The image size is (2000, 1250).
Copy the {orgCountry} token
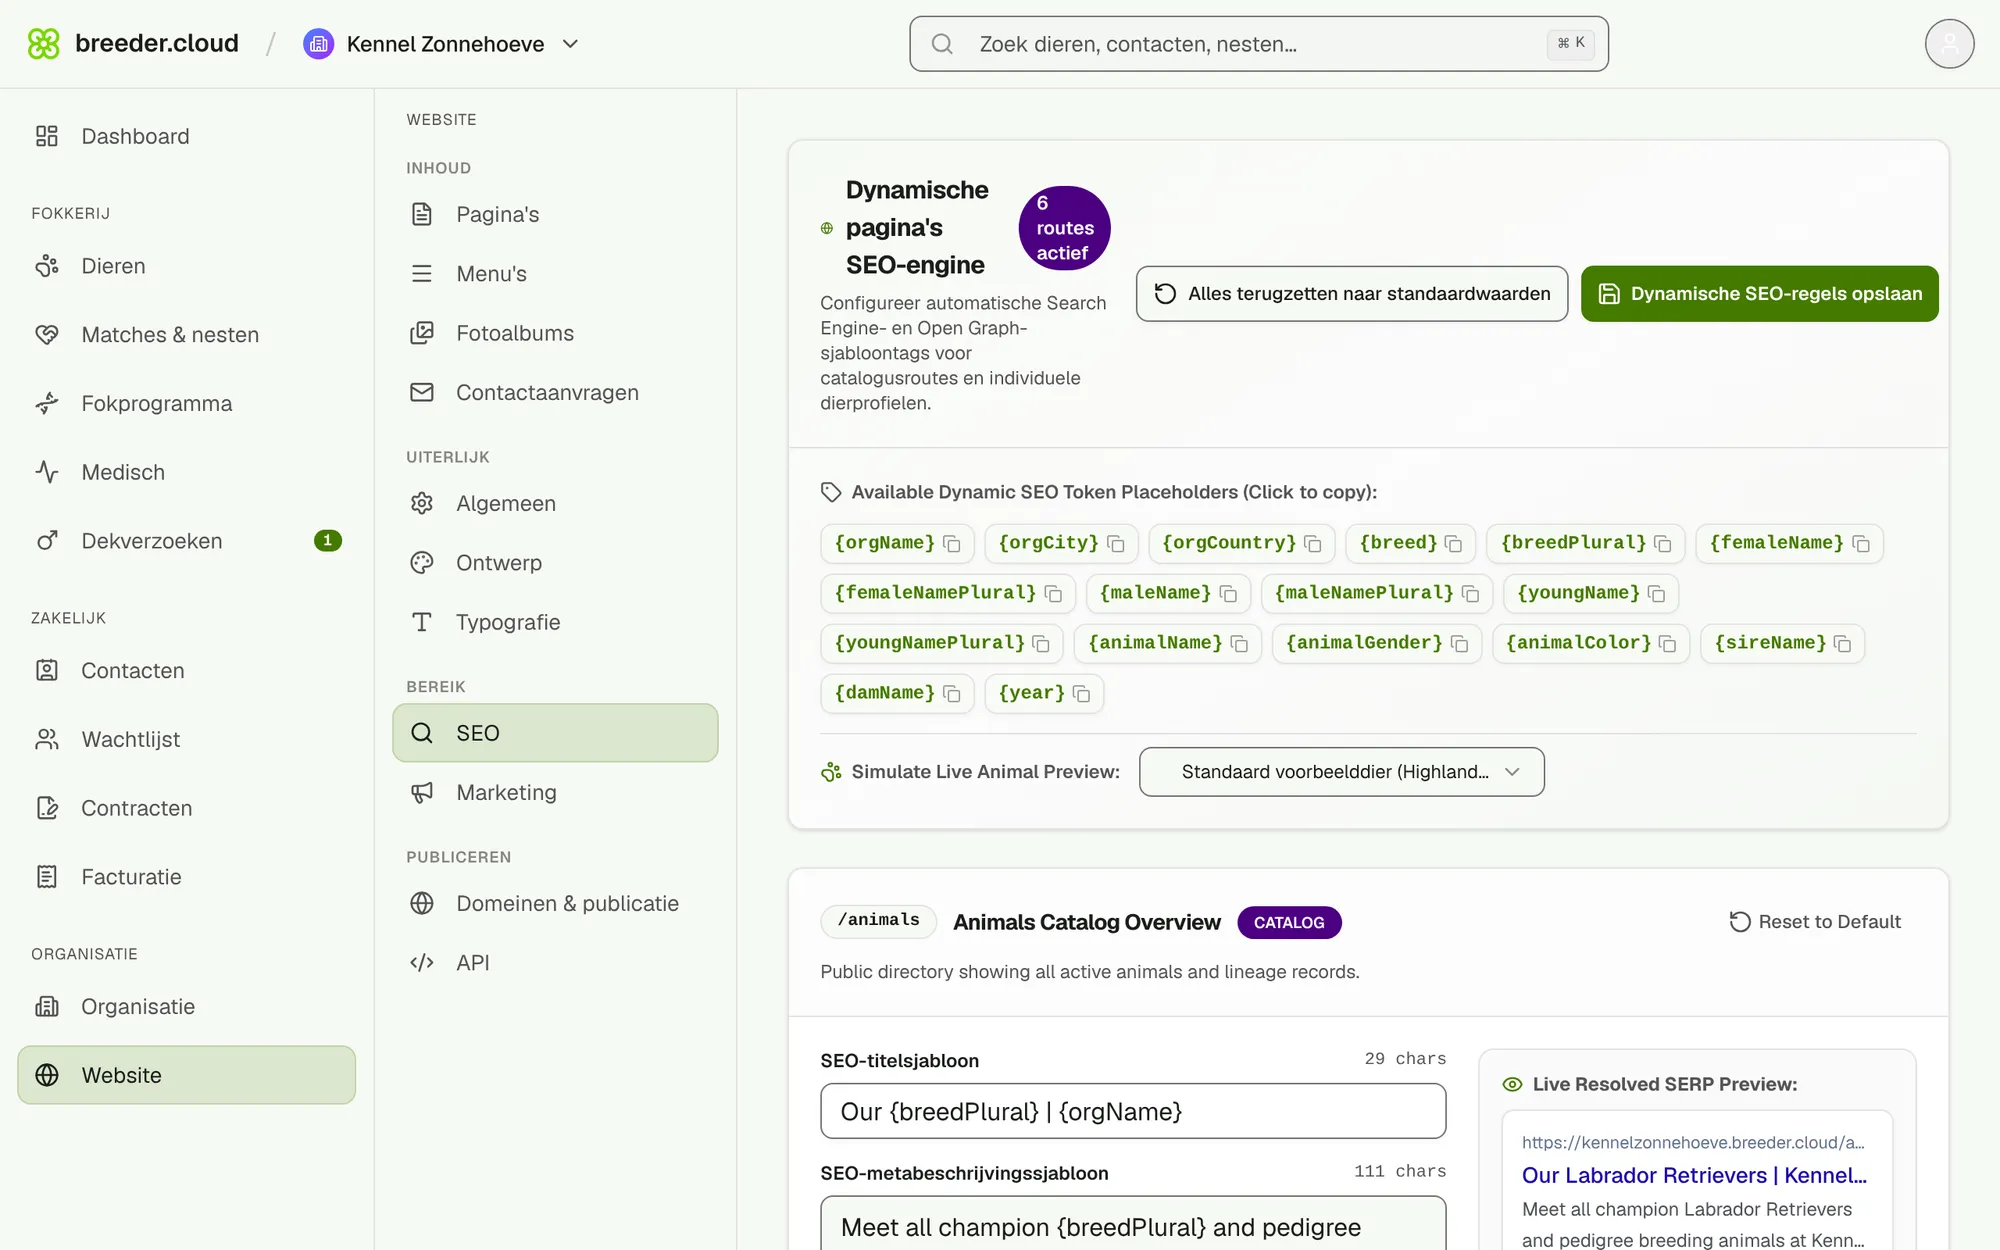point(1241,543)
